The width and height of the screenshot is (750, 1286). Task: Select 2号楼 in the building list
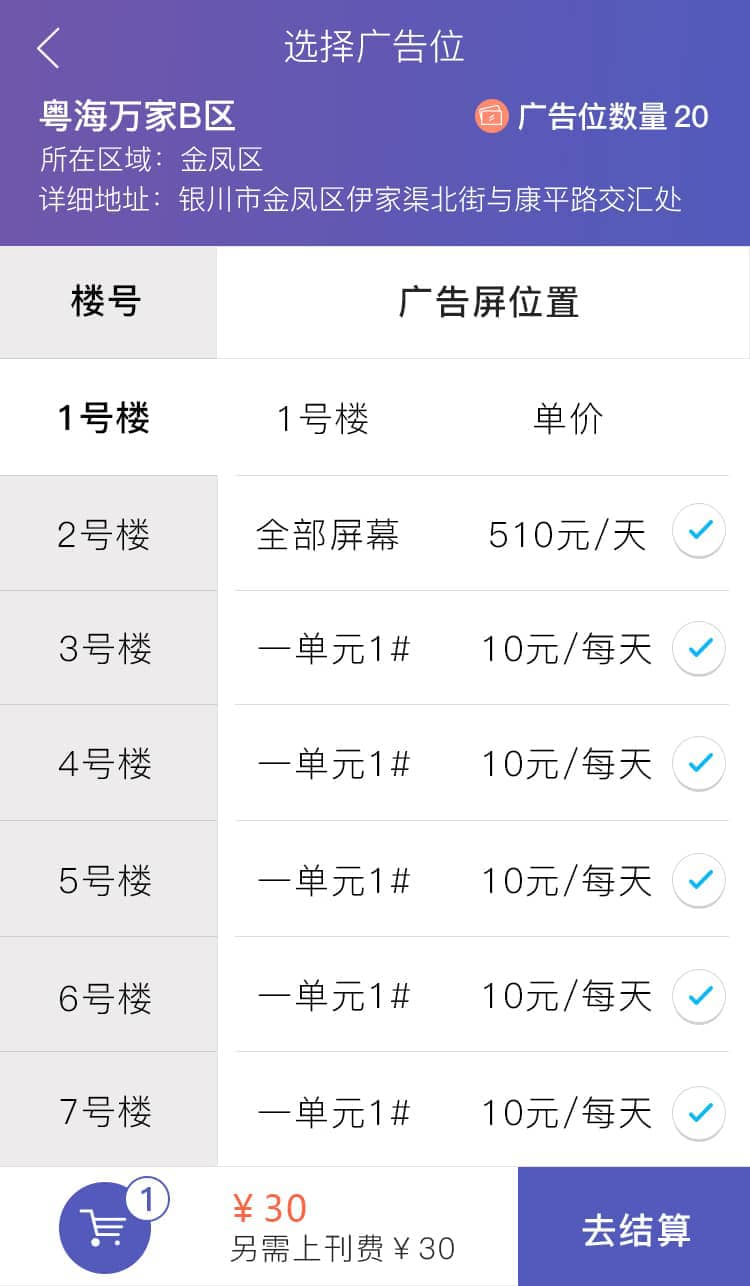coord(105,535)
